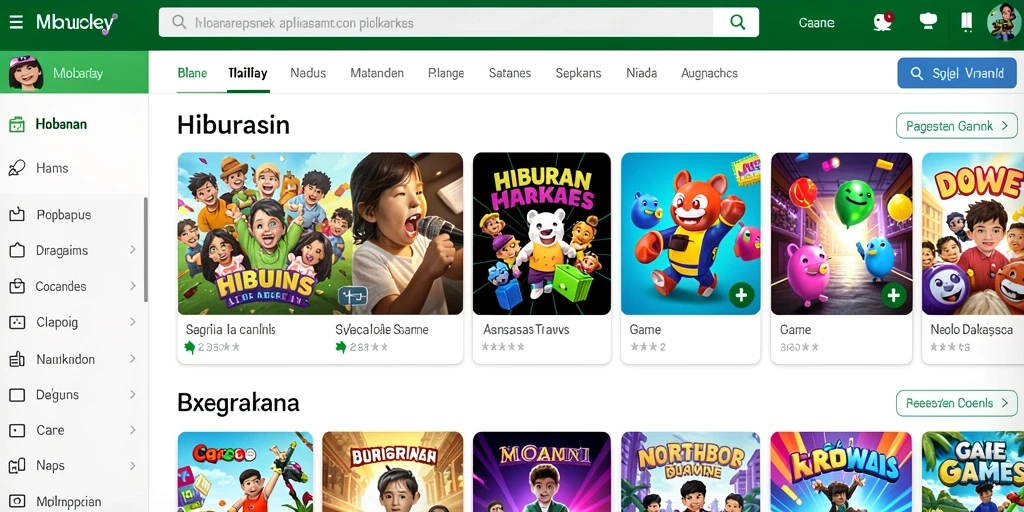This screenshot has width=1024, height=512.
Task: Click the overlay icon on Hibuins banner
Action: click(x=353, y=296)
